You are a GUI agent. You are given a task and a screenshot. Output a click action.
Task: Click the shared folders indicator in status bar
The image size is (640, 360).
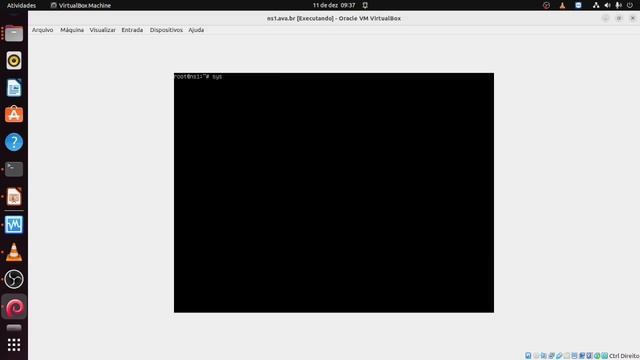(x=567, y=356)
